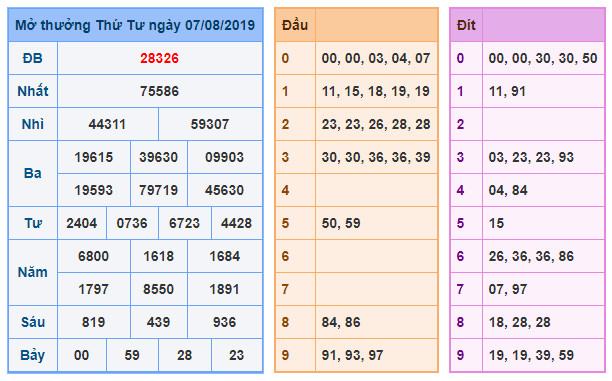Click Đầu row values '00, 00, 03, 04, 07'

pyautogui.click(x=376, y=58)
